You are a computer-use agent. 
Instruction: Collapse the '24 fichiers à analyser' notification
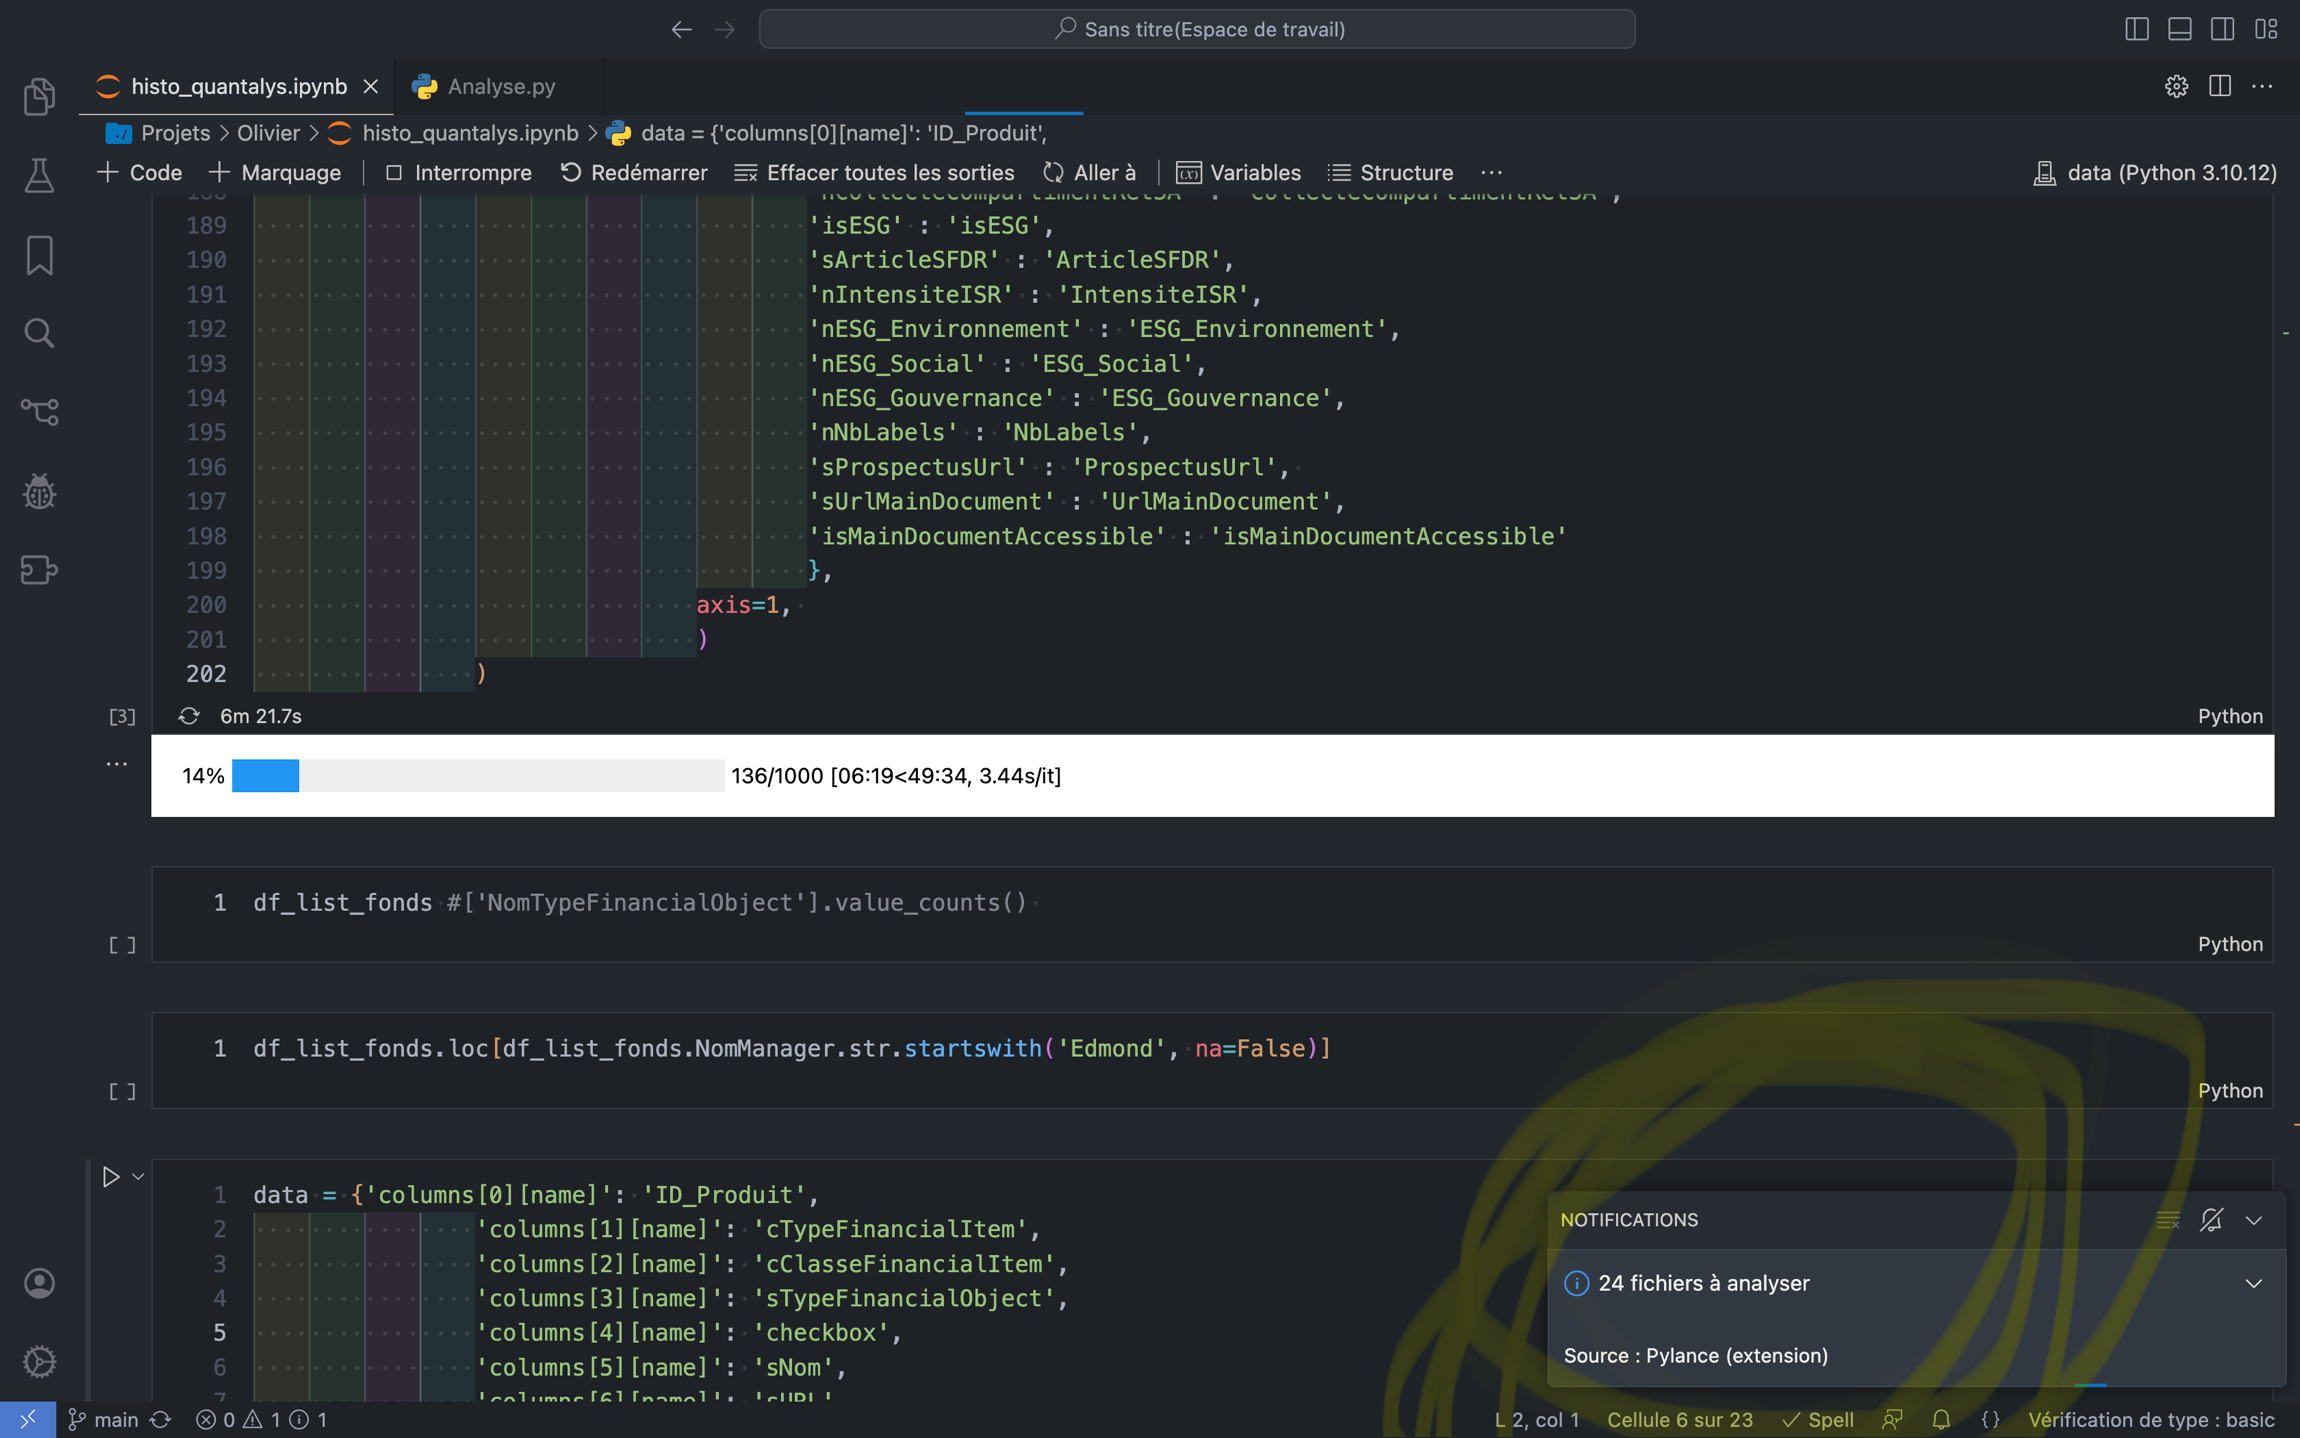click(2252, 1283)
